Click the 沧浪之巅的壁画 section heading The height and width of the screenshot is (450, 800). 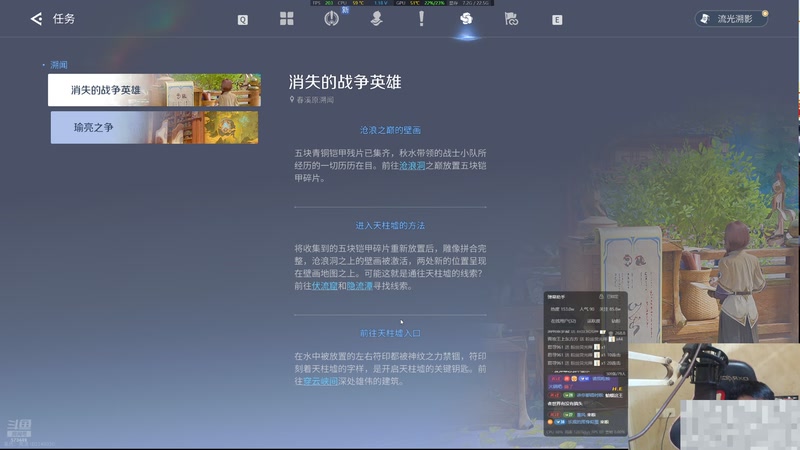coord(390,130)
